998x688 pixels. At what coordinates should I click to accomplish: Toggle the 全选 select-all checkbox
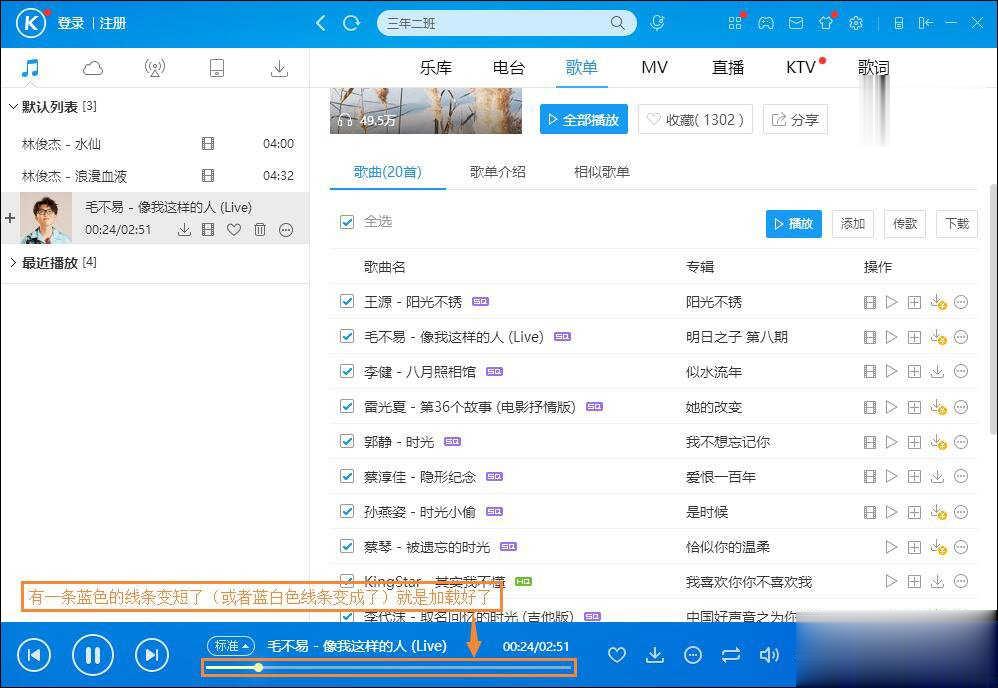[x=345, y=221]
